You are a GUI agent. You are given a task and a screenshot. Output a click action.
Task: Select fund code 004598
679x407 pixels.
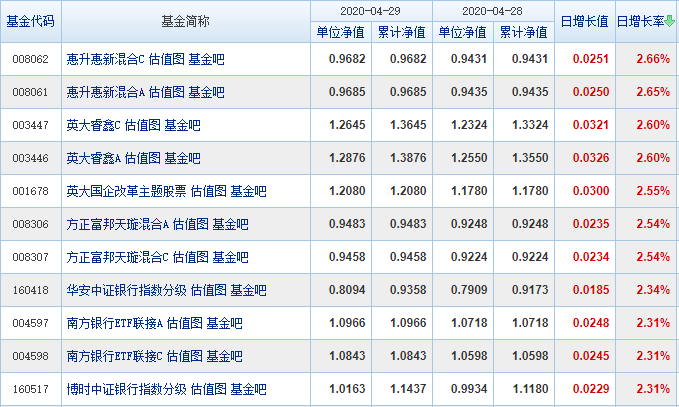(30, 356)
